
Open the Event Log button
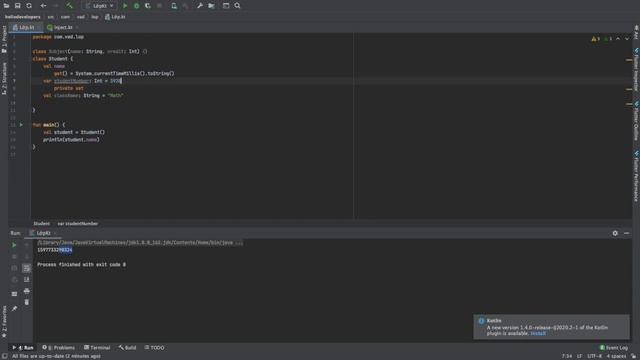click(x=613, y=348)
